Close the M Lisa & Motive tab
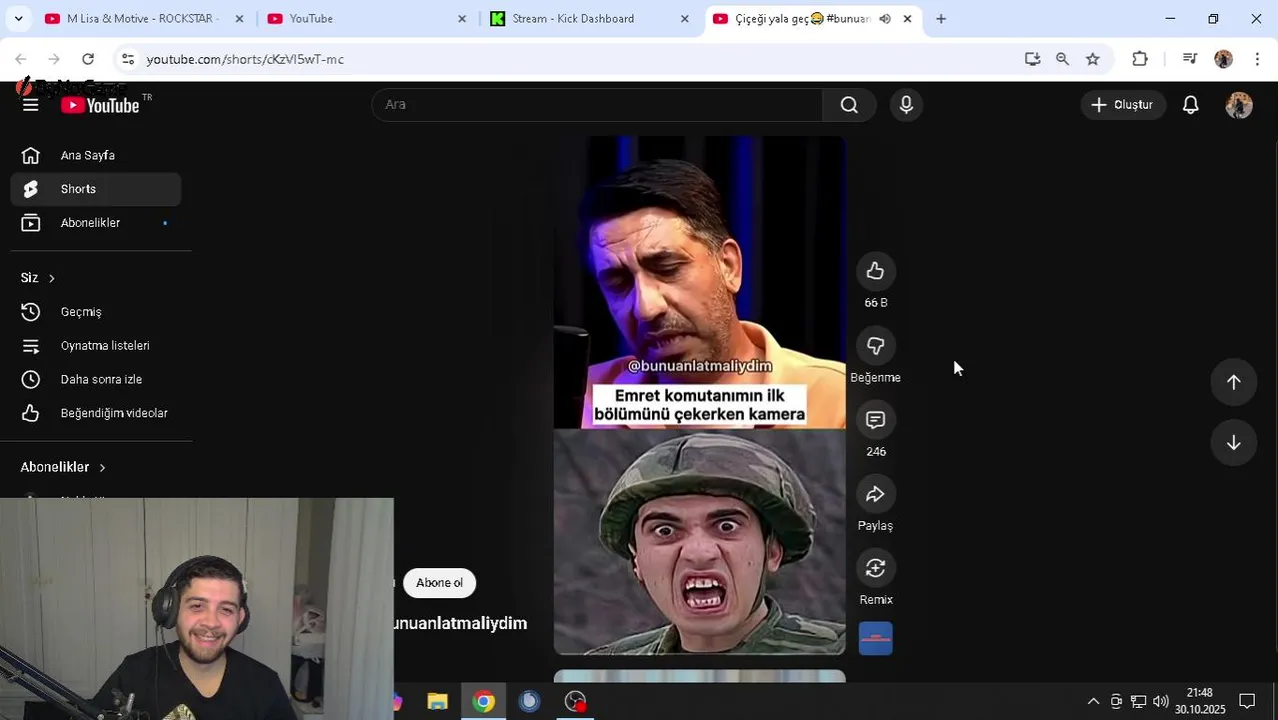This screenshot has width=1278, height=720. pos(239,19)
